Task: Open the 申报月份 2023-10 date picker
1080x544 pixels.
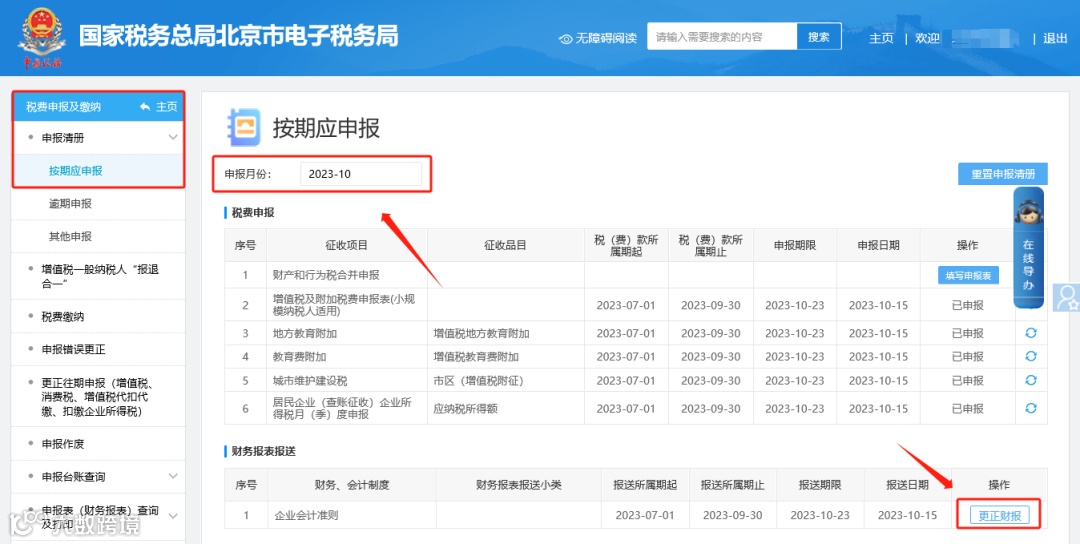Action: pyautogui.click(x=361, y=174)
